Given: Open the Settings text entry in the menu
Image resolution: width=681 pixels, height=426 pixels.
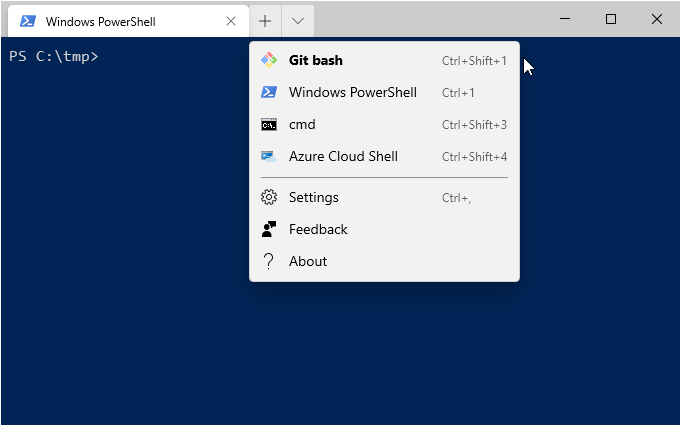Looking at the screenshot, I should pos(313,197).
